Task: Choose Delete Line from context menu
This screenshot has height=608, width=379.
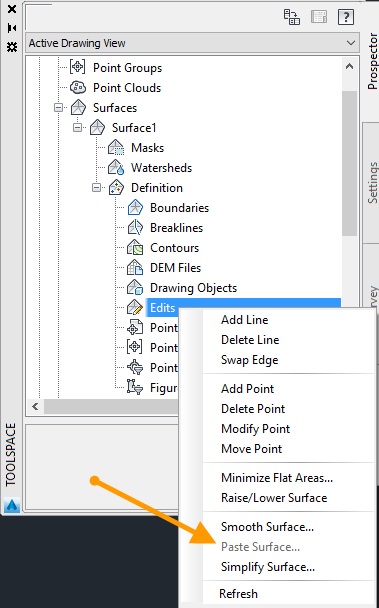Action: coord(250,340)
